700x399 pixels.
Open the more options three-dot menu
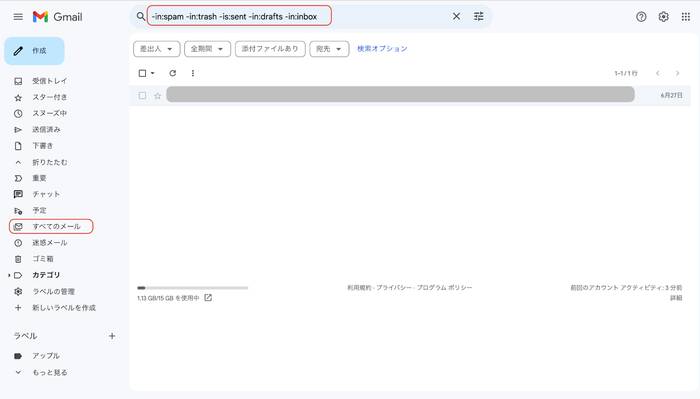(192, 73)
